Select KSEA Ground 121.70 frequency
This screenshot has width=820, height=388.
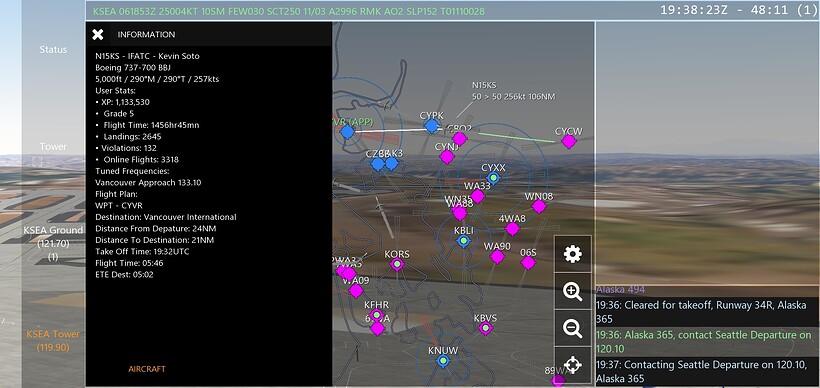click(x=53, y=243)
